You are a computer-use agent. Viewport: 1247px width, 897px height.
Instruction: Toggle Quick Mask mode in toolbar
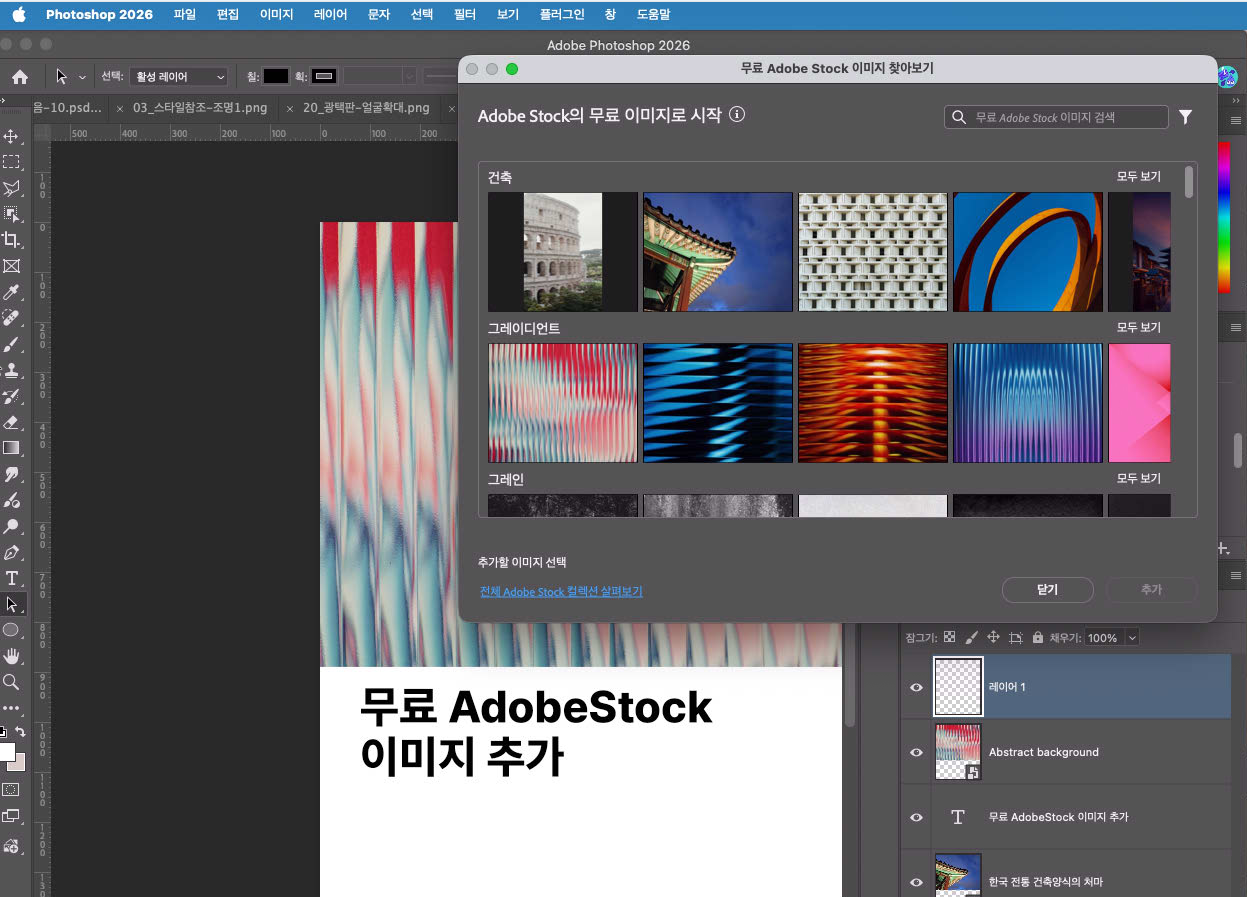[12, 789]
